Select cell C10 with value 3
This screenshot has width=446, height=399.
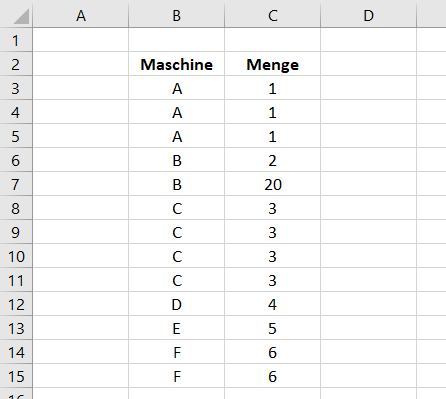click(x=273, y=256)
